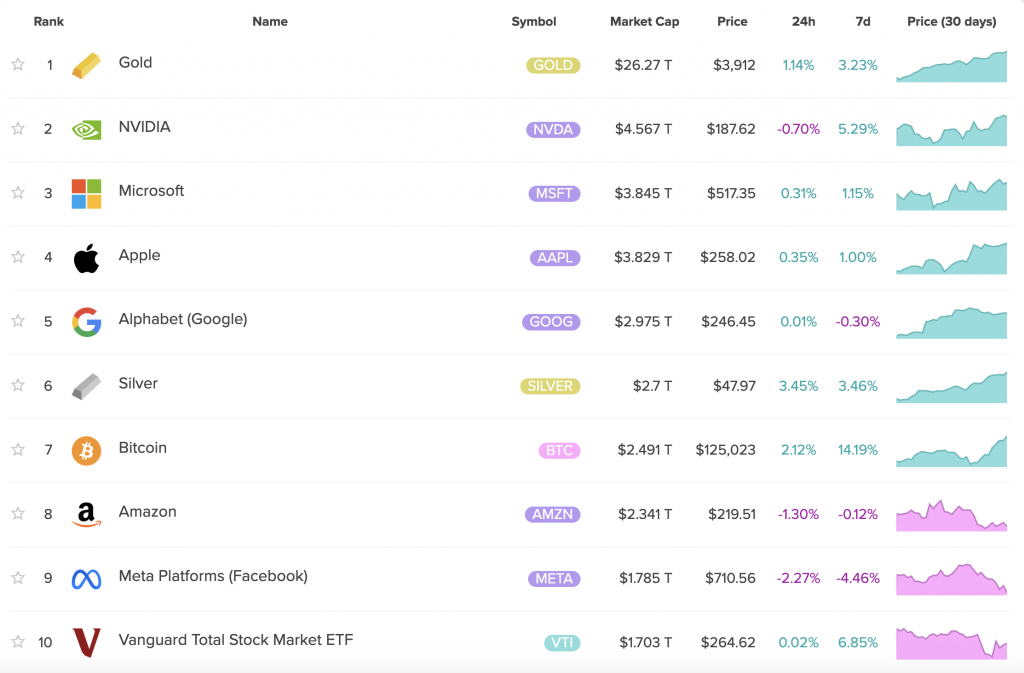Open the Alphabet (Google) name link

coord(183,319)
